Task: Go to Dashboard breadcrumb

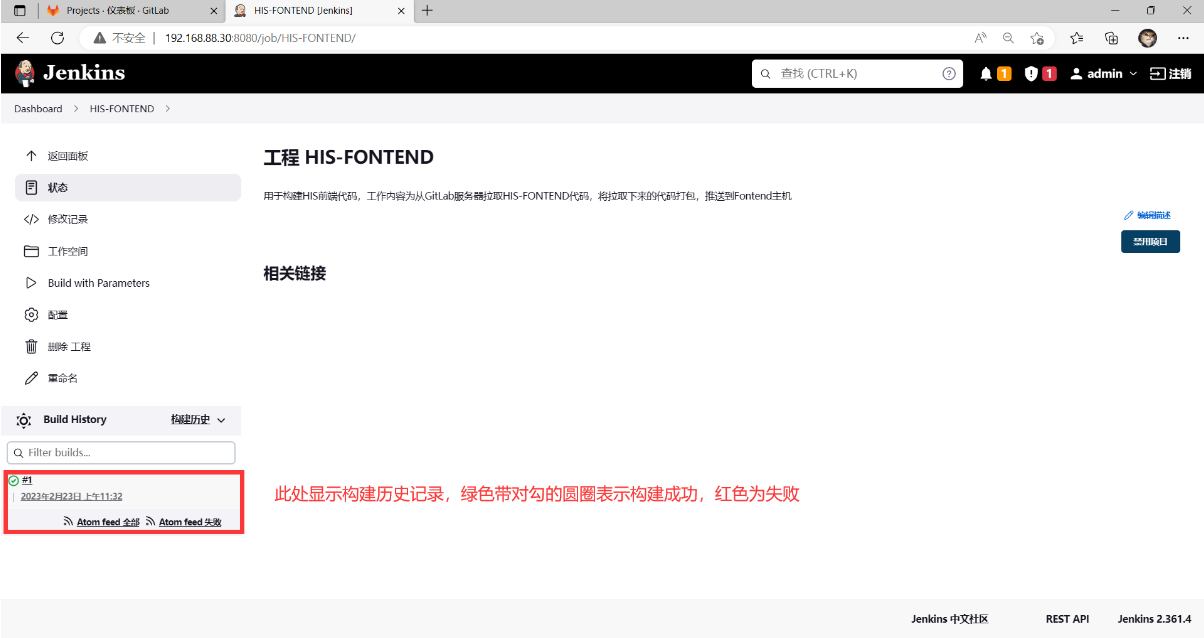Action: click(x=38, y=109)
